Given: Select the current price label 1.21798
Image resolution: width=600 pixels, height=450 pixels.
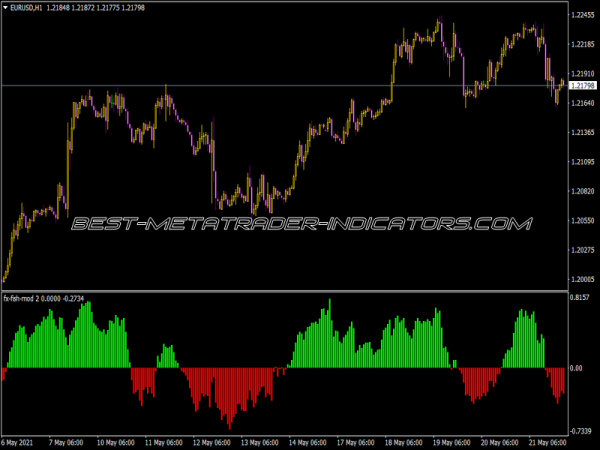Looking at the screenshot, I should click(x=583, y=85).
